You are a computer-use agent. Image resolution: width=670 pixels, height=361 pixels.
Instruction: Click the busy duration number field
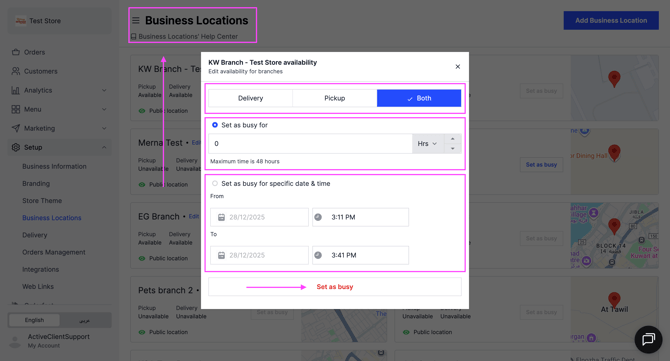pos(310,144)
